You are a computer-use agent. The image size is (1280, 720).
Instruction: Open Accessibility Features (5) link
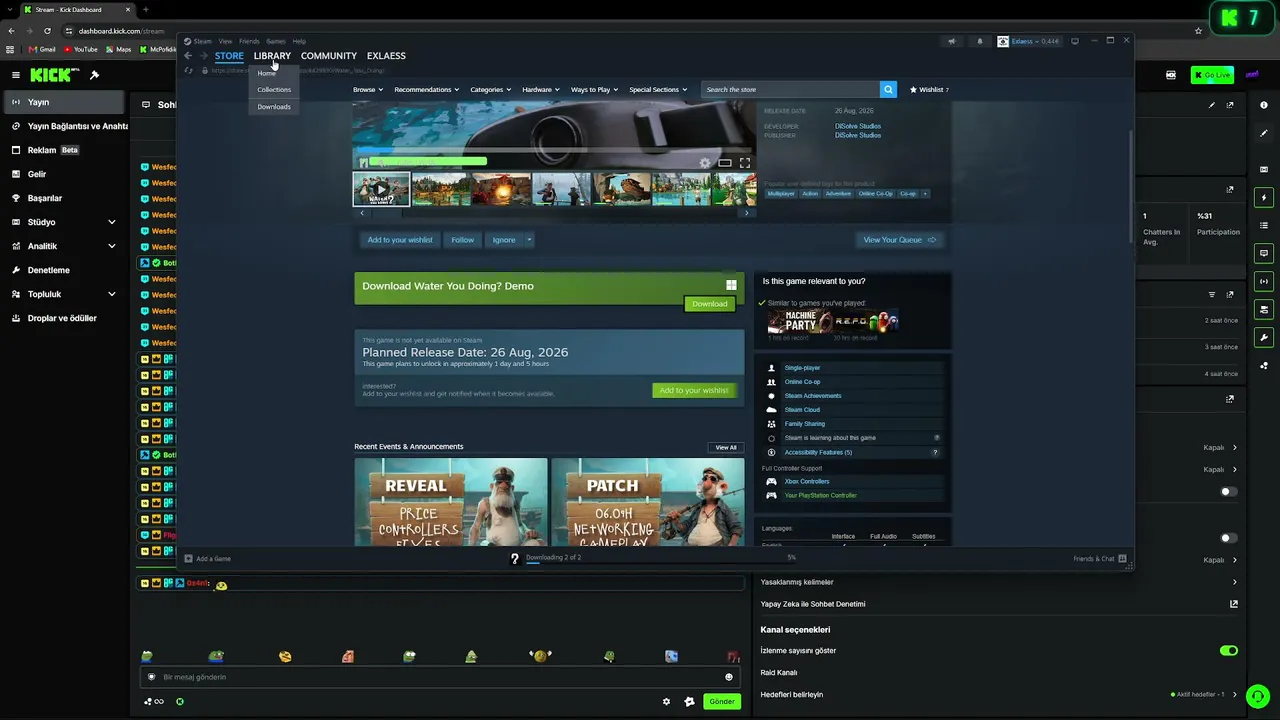click(x=818, y=452)
